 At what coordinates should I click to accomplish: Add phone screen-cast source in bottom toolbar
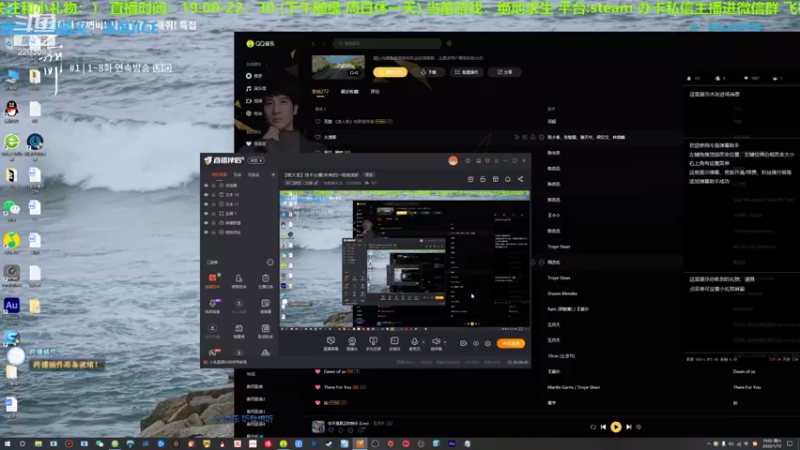click(373, 343)
